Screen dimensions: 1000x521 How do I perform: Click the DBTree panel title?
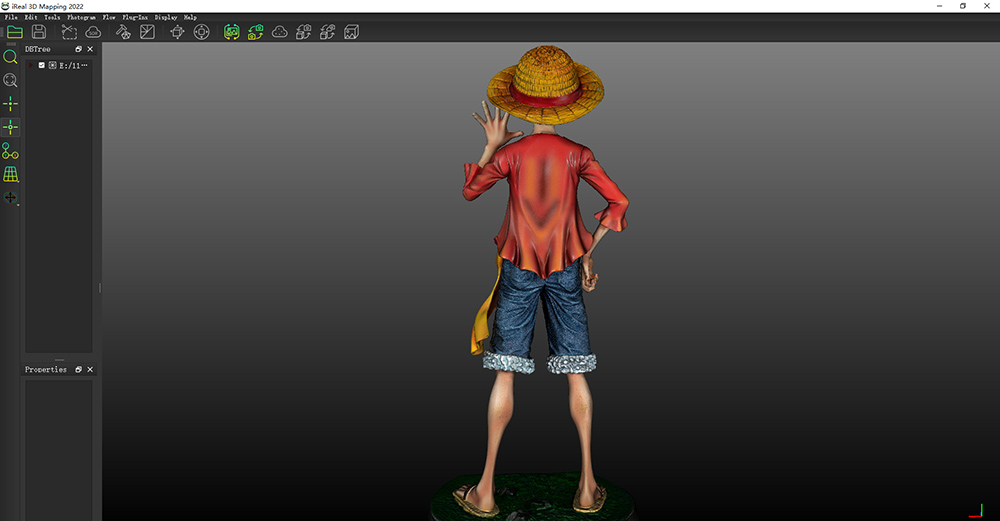(x=38, y=49)
